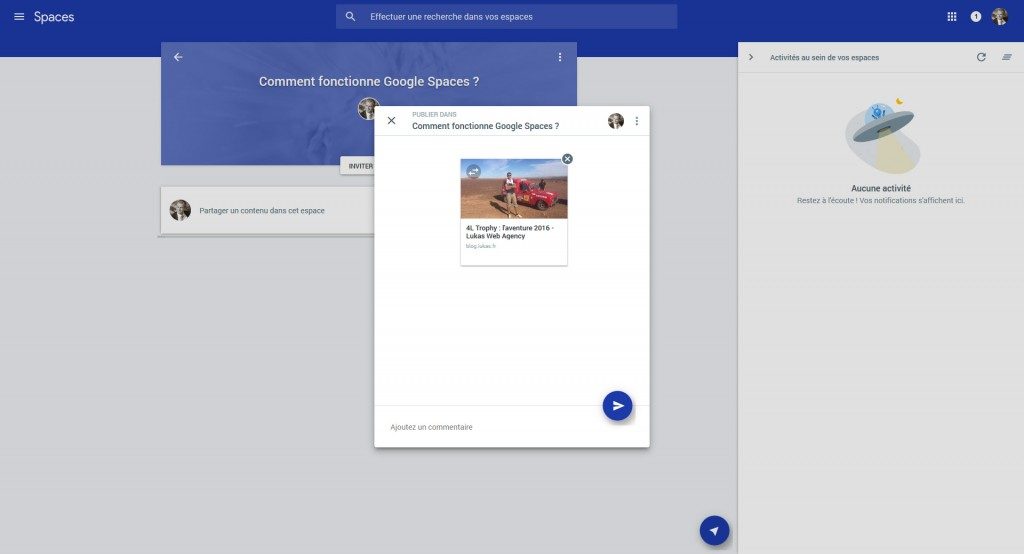Screen dimensions: 1024x554
Task: Click 'Partager un contenu dans cet espace'
Action: point(262,210)
